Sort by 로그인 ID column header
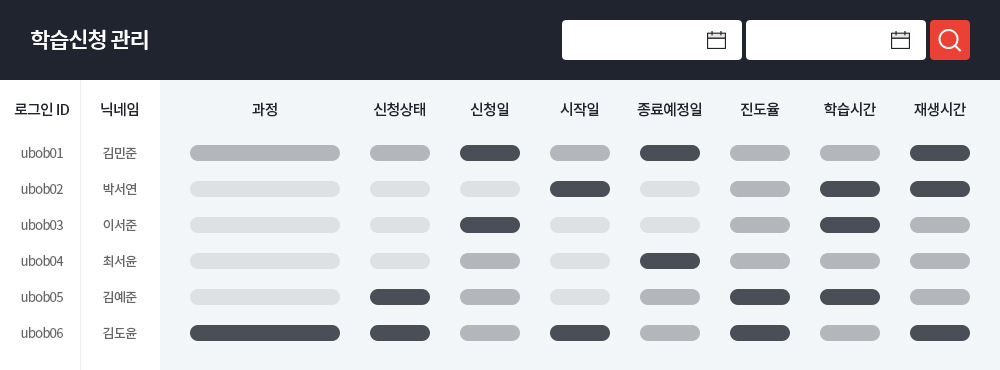The width and height of the screenshot is (1000, 370). click(42, 110)
